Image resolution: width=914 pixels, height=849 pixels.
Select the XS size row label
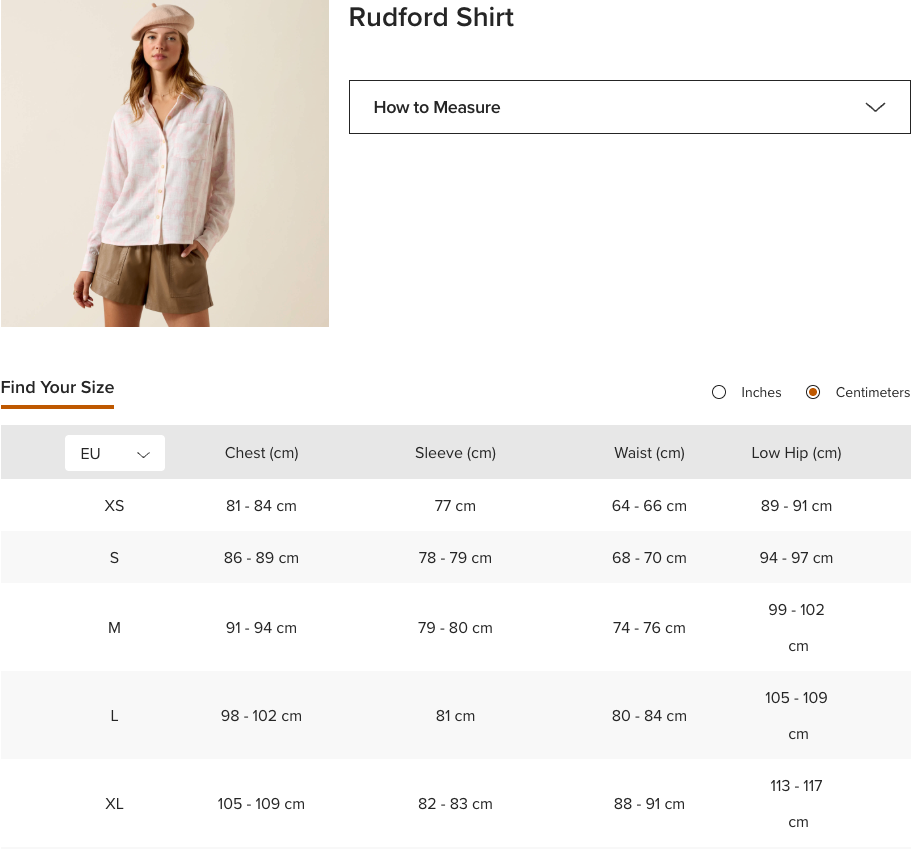tap(114, 506)
